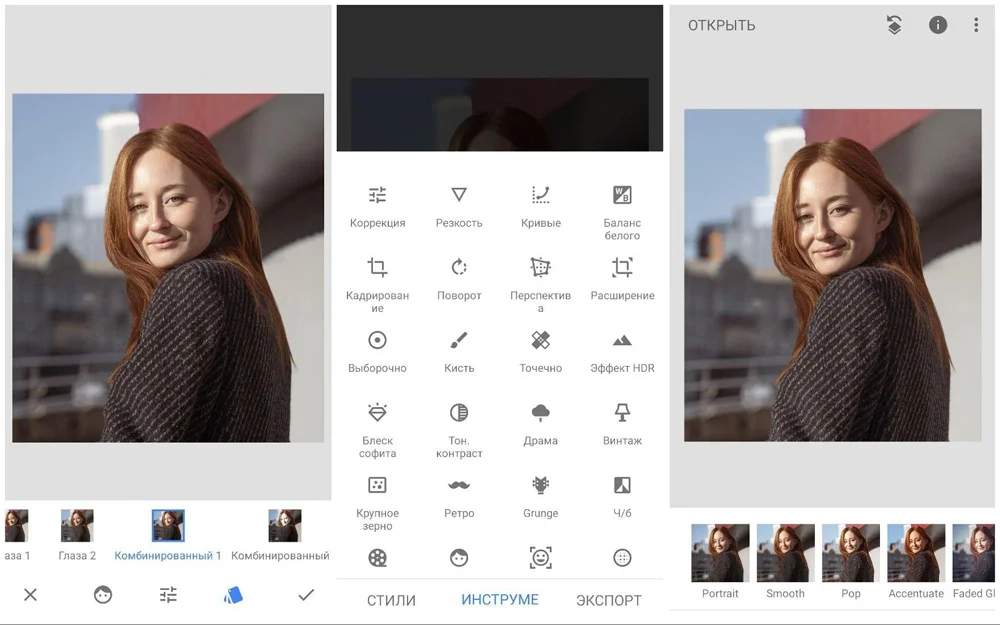Switch to the ЭКСПОРТ tab
This screenshot has height=625, width=1000.
point(608,600)
